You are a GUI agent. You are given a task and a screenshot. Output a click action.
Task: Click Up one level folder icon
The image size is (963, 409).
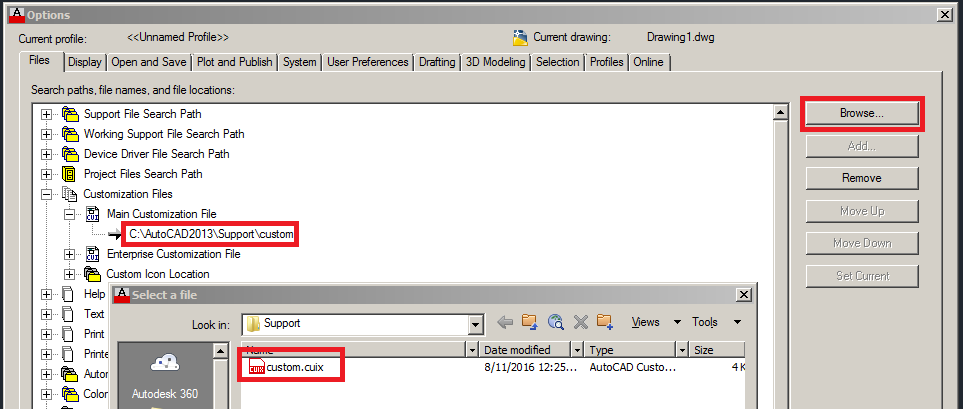pyautogui.click(x=529, y=321)
